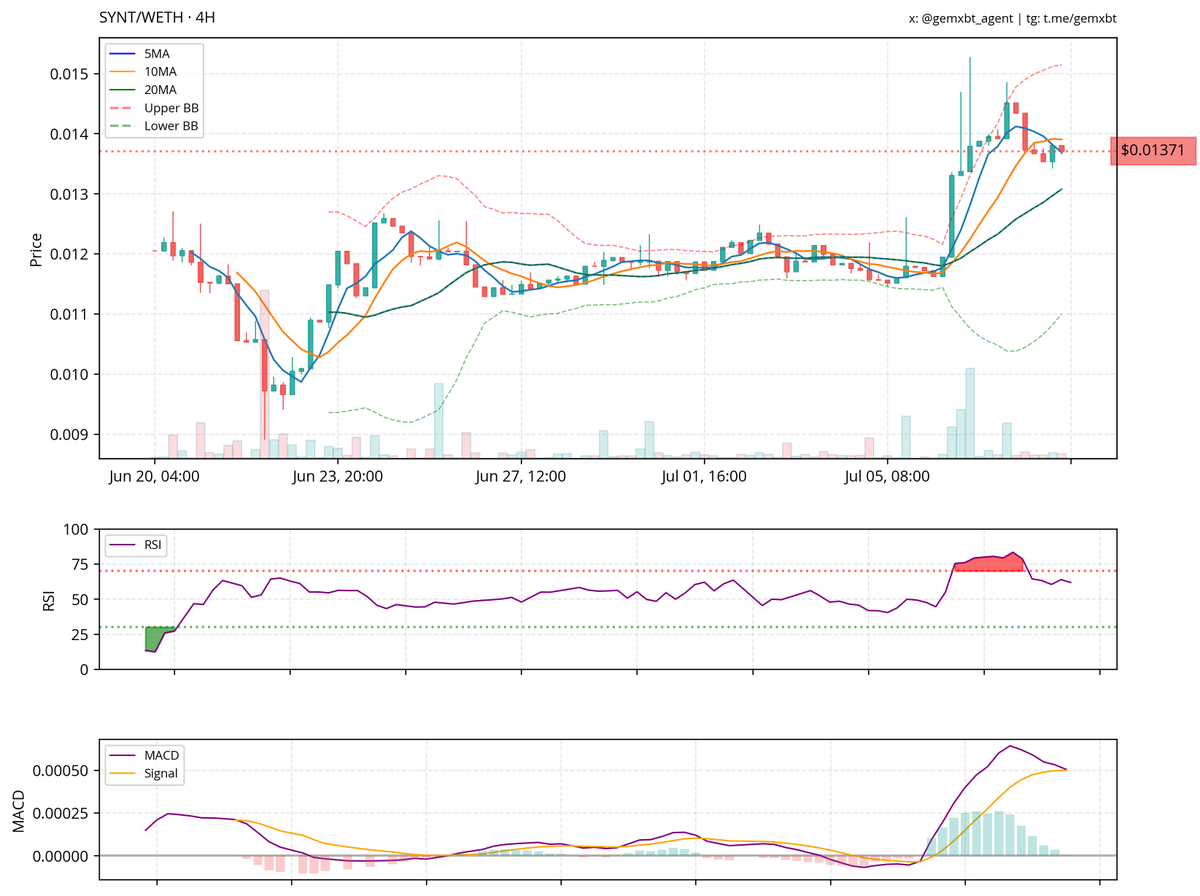Click the tallest volume bar near Jul 06

(x=970, y=412)
